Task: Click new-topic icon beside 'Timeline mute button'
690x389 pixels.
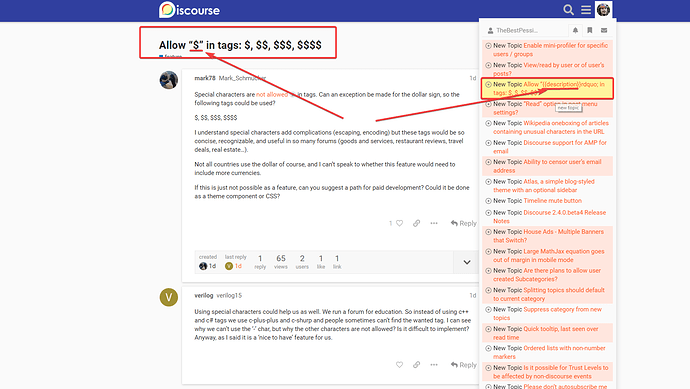Action: 488,201
